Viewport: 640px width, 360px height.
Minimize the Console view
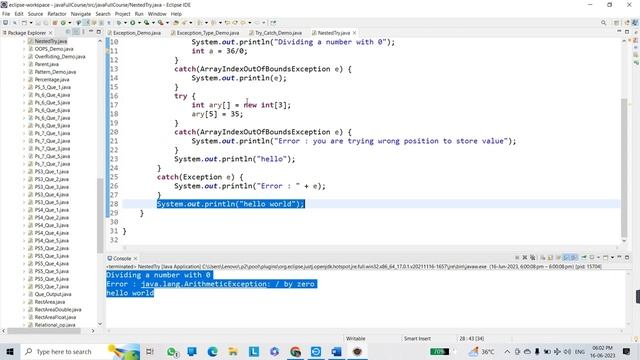pyautogui.click(x=619, y=257)
